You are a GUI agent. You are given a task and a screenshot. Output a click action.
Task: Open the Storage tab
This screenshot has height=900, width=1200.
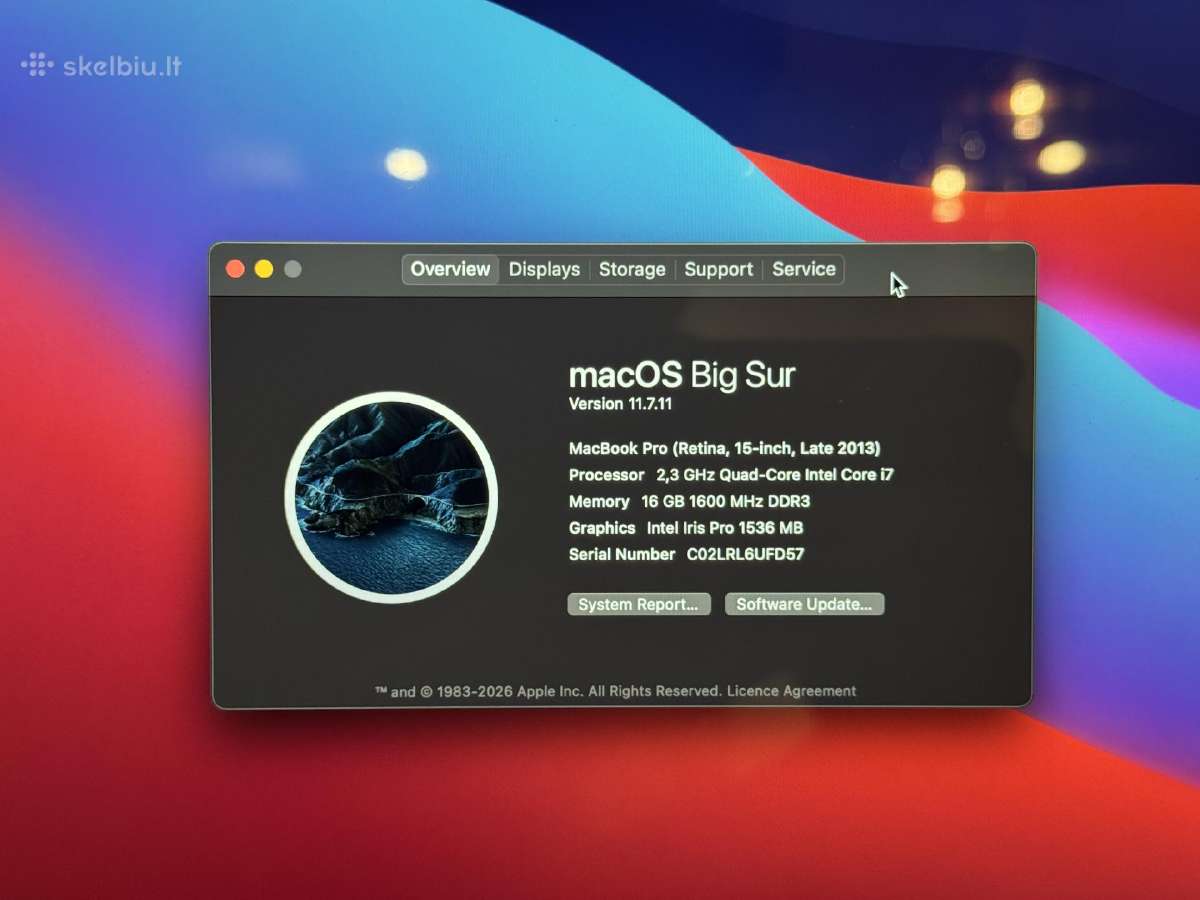(x=632, y=269)
